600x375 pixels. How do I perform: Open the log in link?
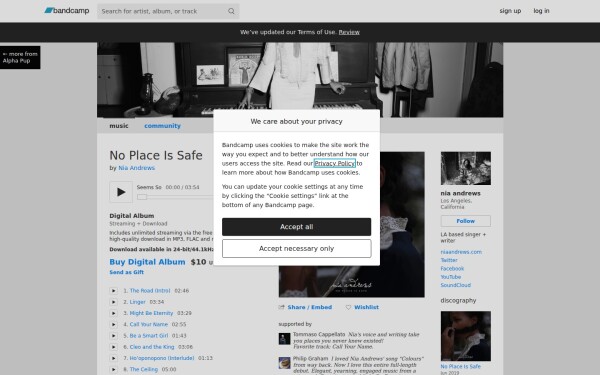point(541,11)
